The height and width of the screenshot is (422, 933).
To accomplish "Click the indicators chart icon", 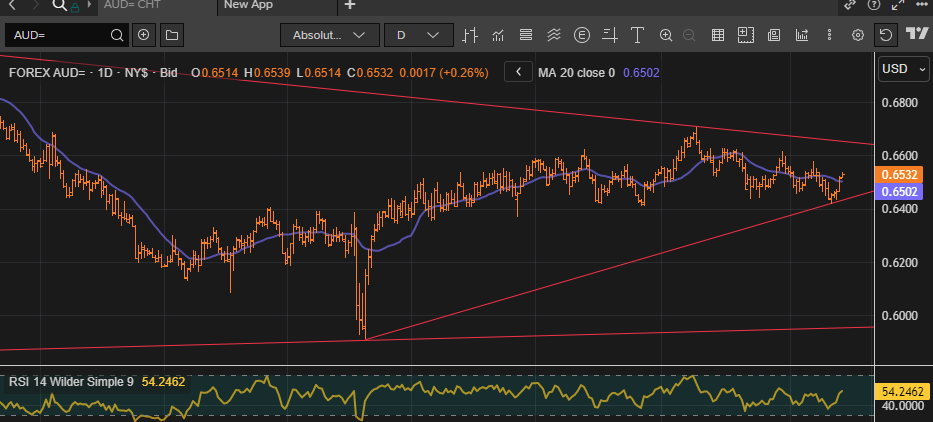I will (498, 36).
